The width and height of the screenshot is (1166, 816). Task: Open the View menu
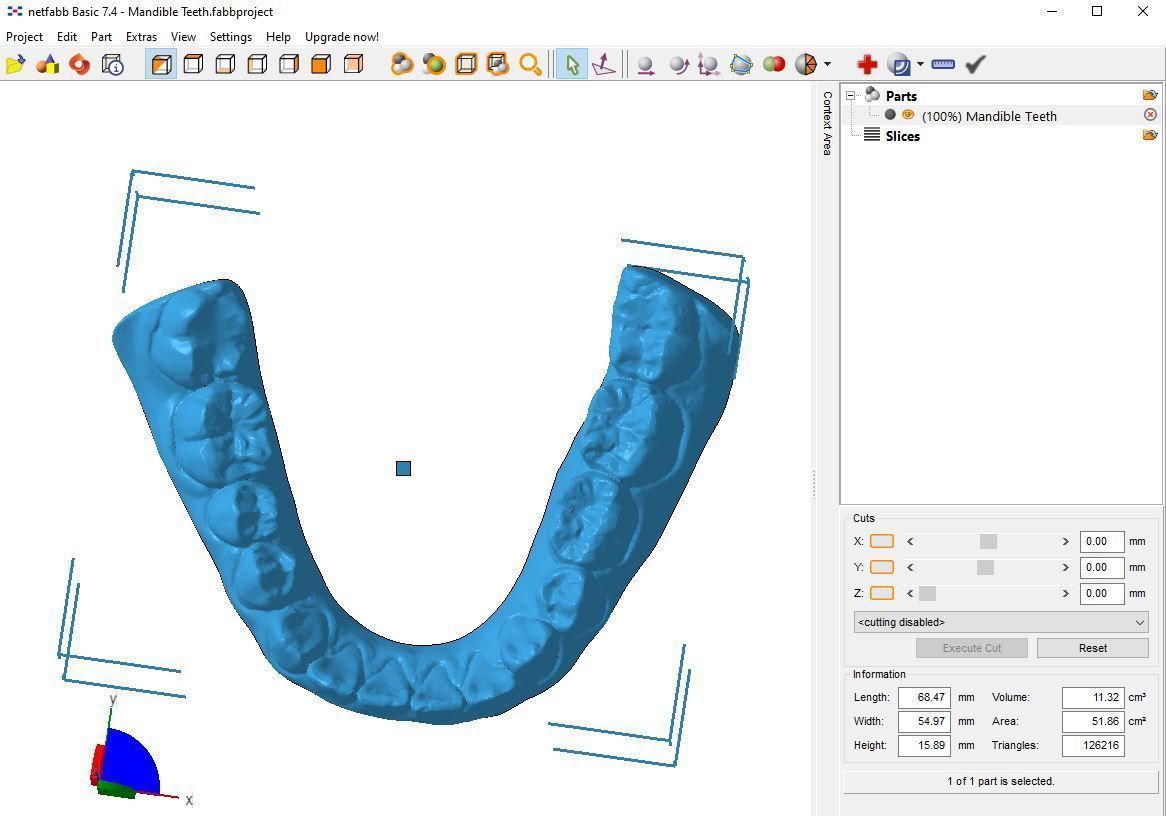pyautogui.click(x=183, y=36)
